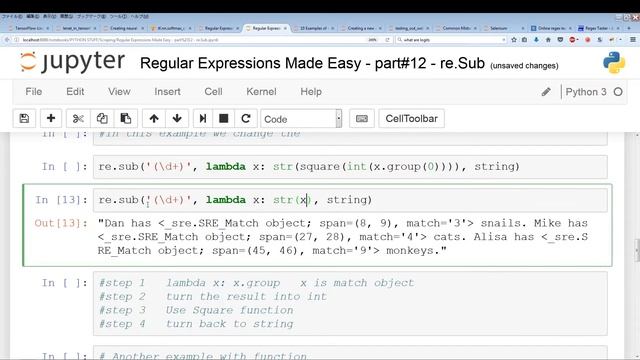Save notebook with the floppy disk icon
Image resolution: width=640 pixels, height=360 pixels.
[x=24, y=119]
